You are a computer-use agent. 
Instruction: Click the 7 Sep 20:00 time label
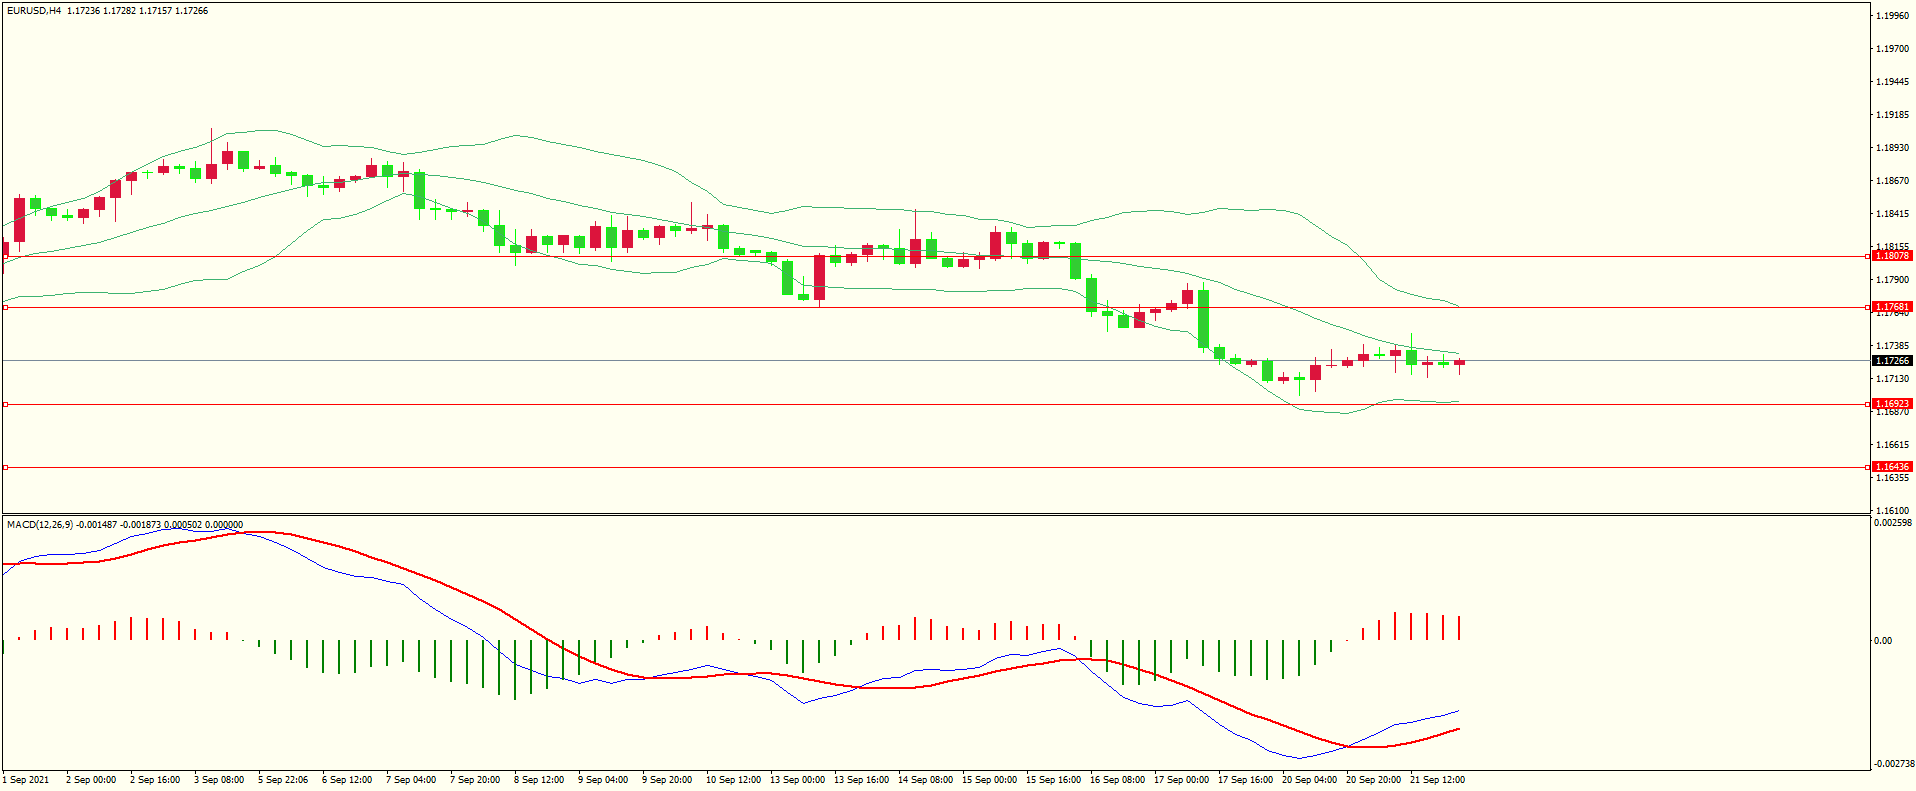475,780
